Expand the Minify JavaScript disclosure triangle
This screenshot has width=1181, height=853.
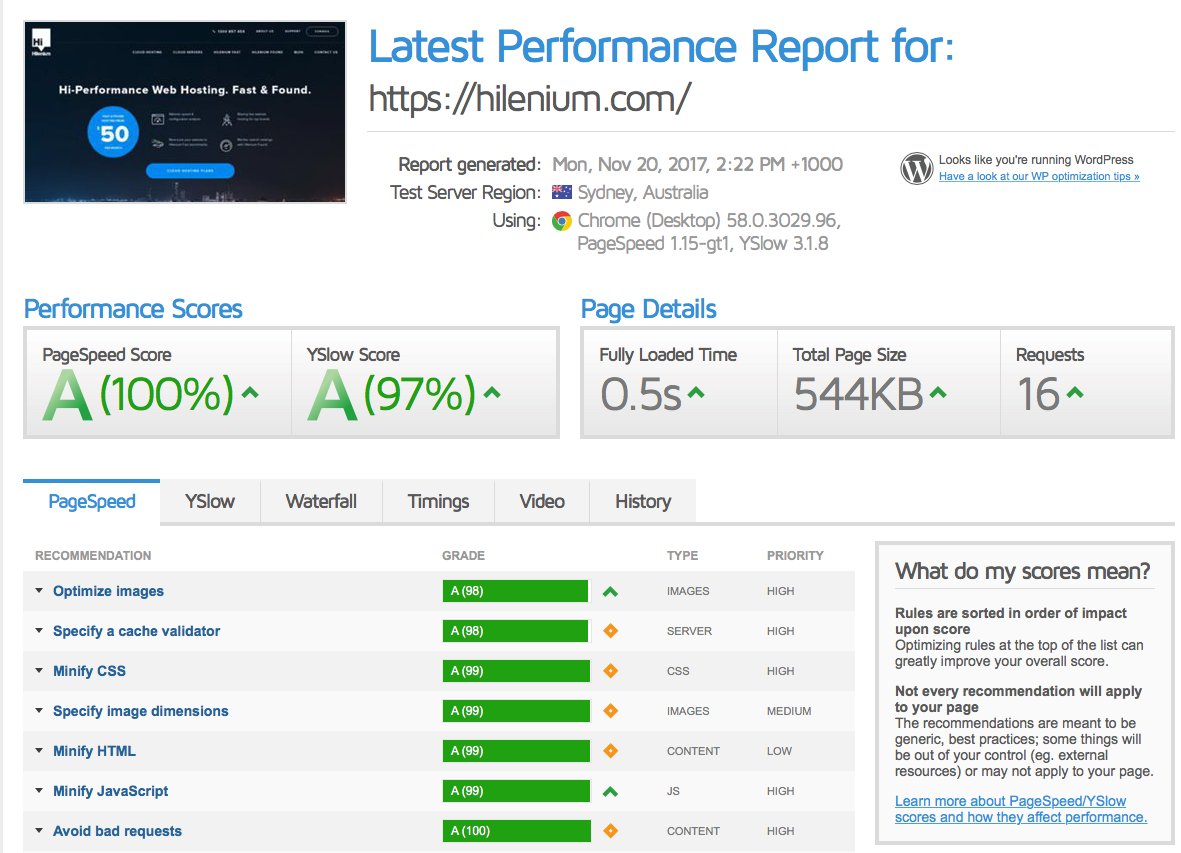pyautogui.click(x=39, y=791)
